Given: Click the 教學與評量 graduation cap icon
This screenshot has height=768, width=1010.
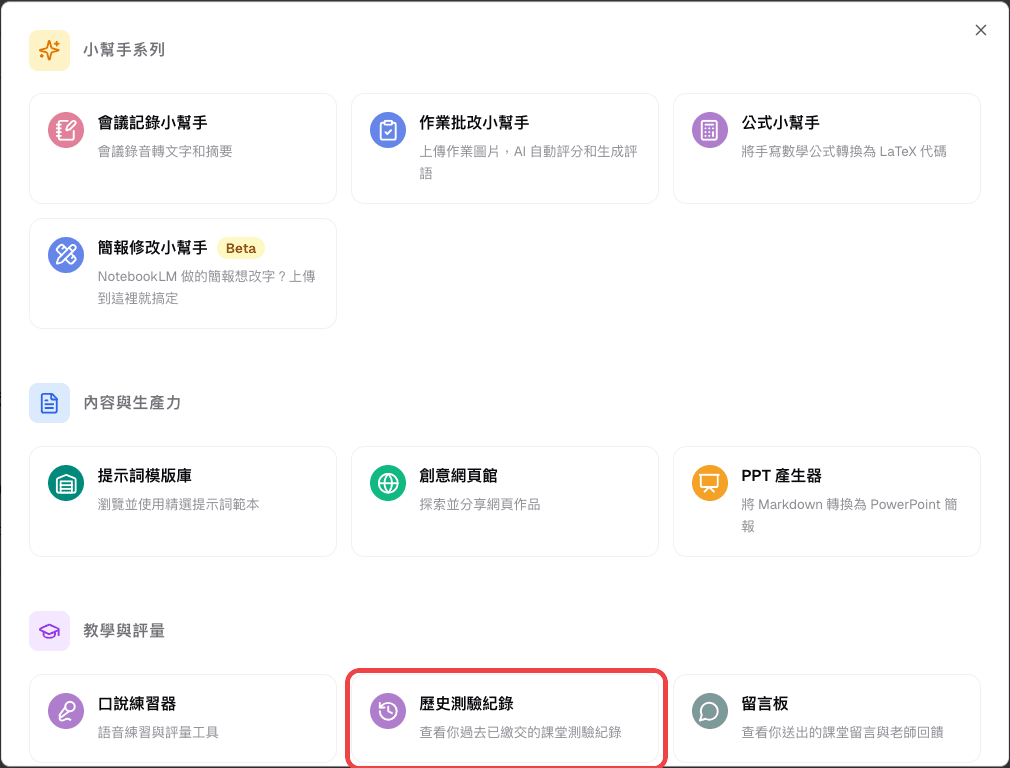Looking at the screenshot, I should tap(50, 631).
